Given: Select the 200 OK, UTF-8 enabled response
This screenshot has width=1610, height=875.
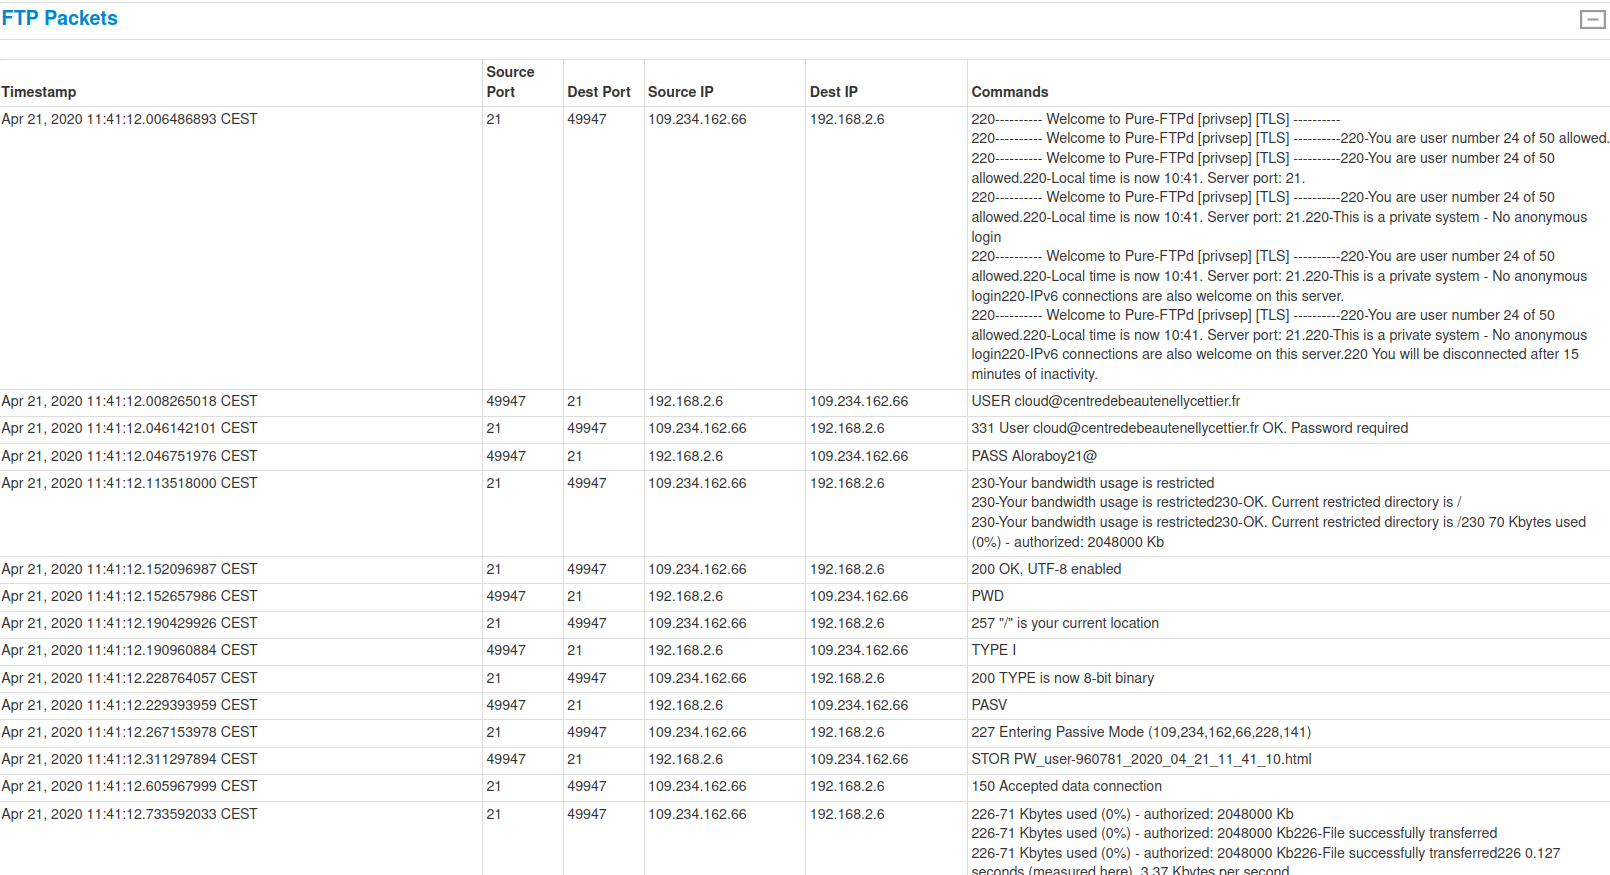Looking at the screenshot, I should point(1046,569).
